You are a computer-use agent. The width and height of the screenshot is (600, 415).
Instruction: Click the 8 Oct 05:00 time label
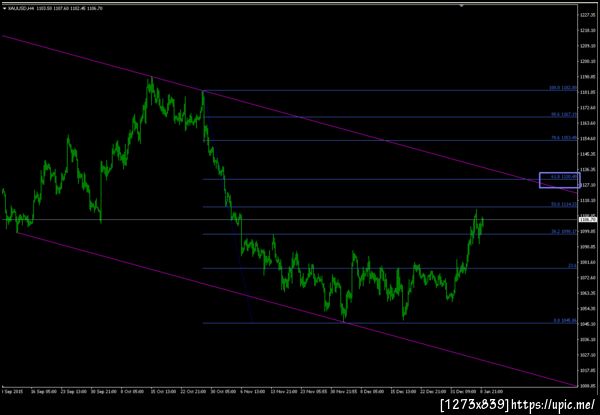tap(132, 392)
